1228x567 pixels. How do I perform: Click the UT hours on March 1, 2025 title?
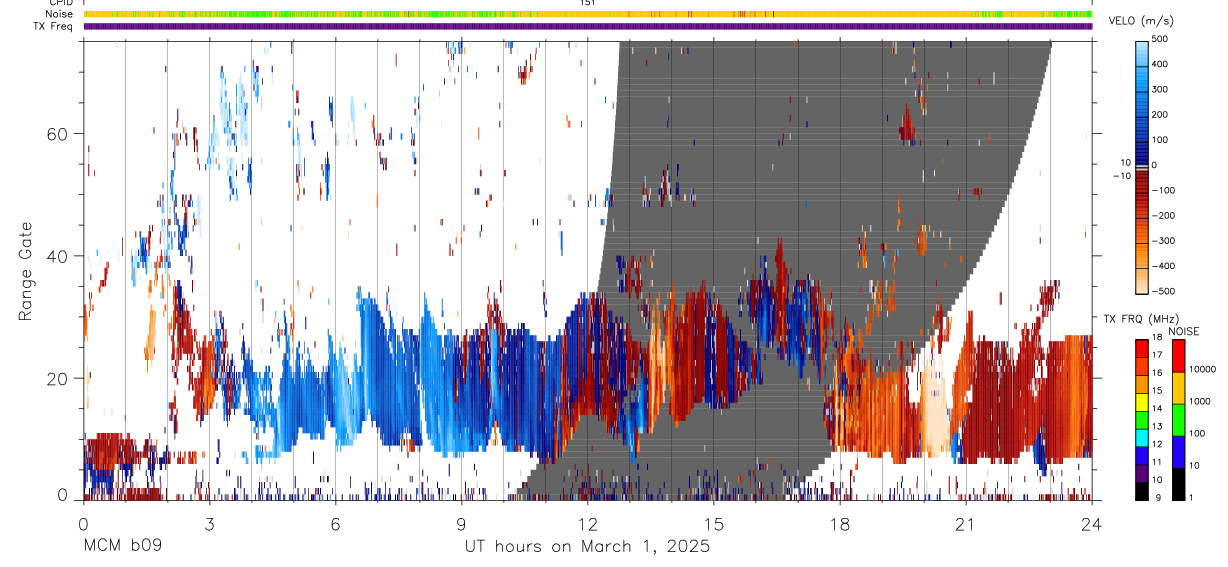(587, 547)
